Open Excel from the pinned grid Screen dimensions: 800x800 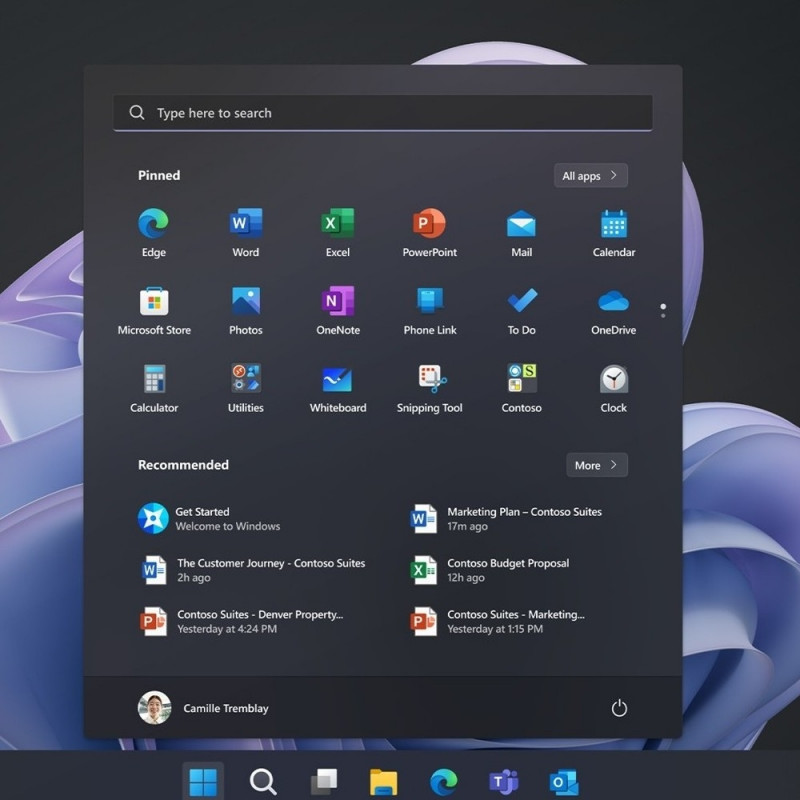tap(338, 232)
